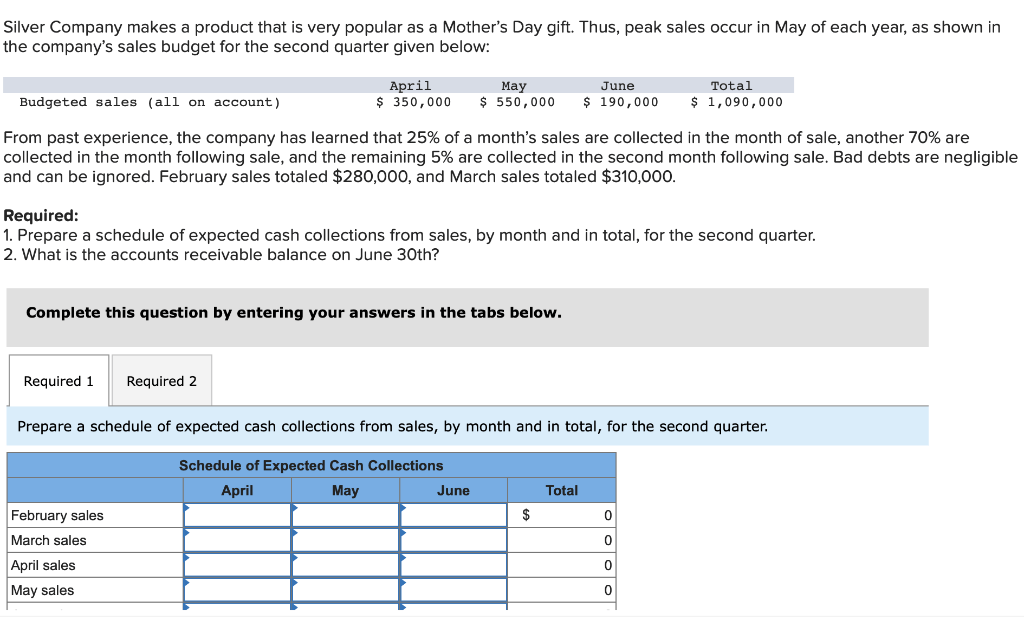Activate May sales May column cell
1024x620 pixels.
pos(345,590)
